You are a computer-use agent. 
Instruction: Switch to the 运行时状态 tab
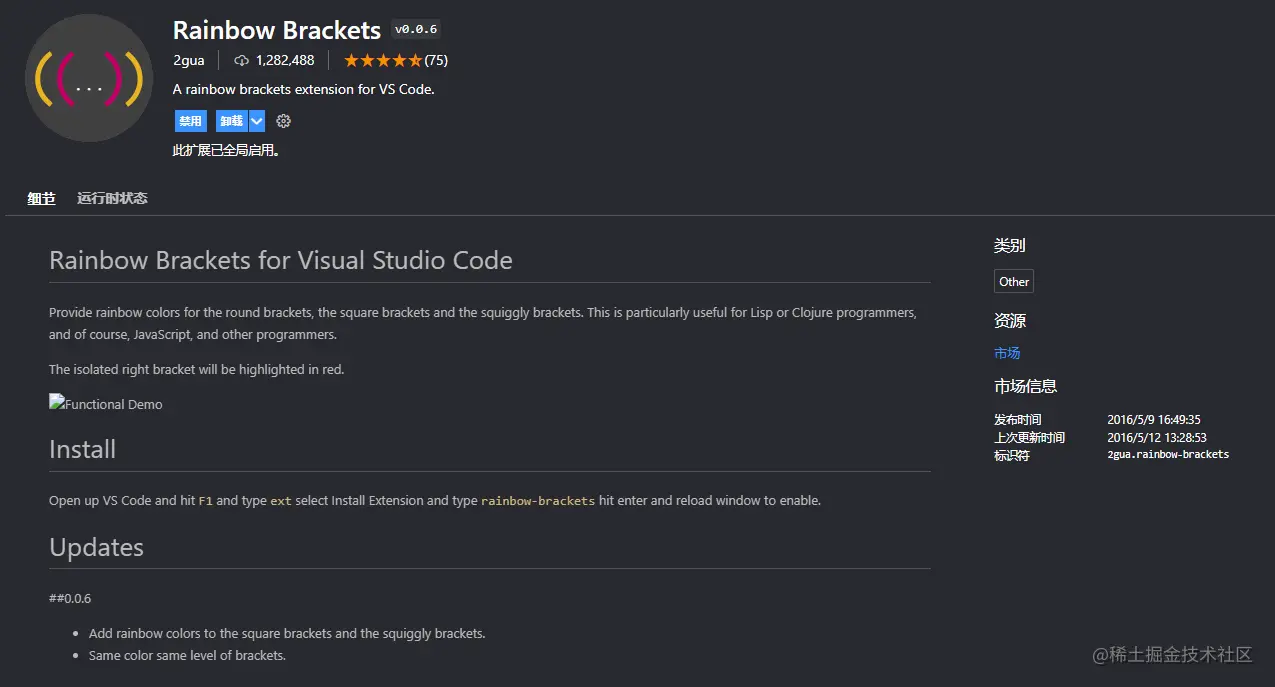click(x=112, y=198)
